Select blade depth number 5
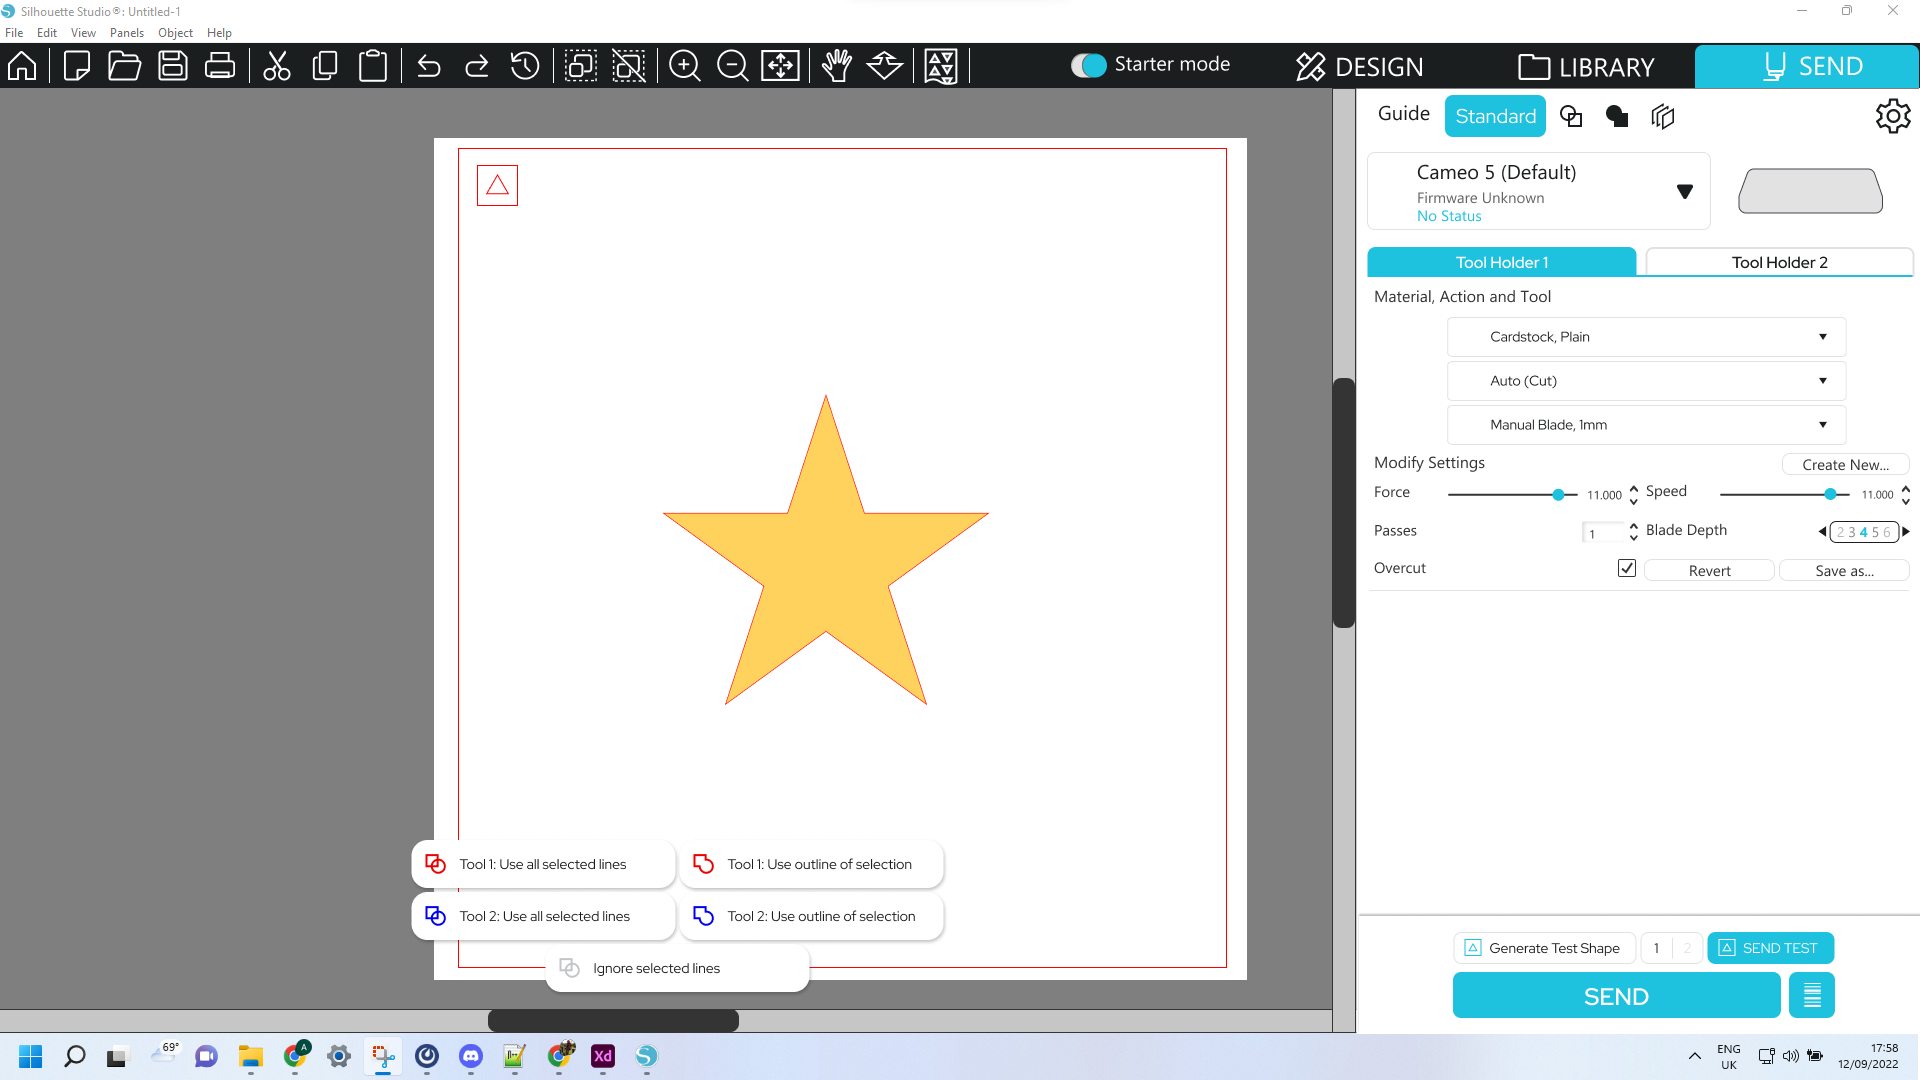 coord(1875,532)
